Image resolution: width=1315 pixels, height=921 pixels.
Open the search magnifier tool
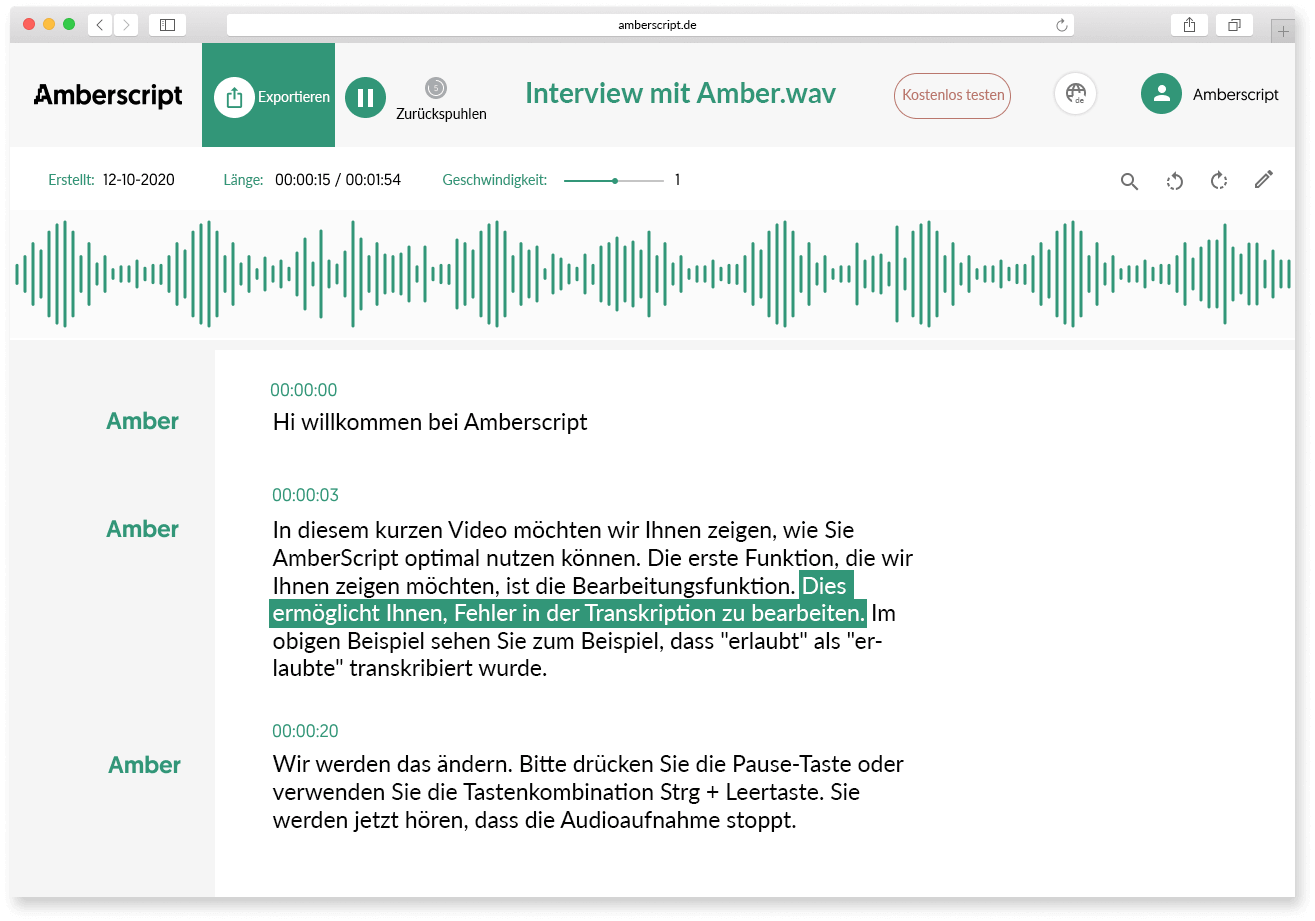pyautogui.click(x=1129, y=181)
